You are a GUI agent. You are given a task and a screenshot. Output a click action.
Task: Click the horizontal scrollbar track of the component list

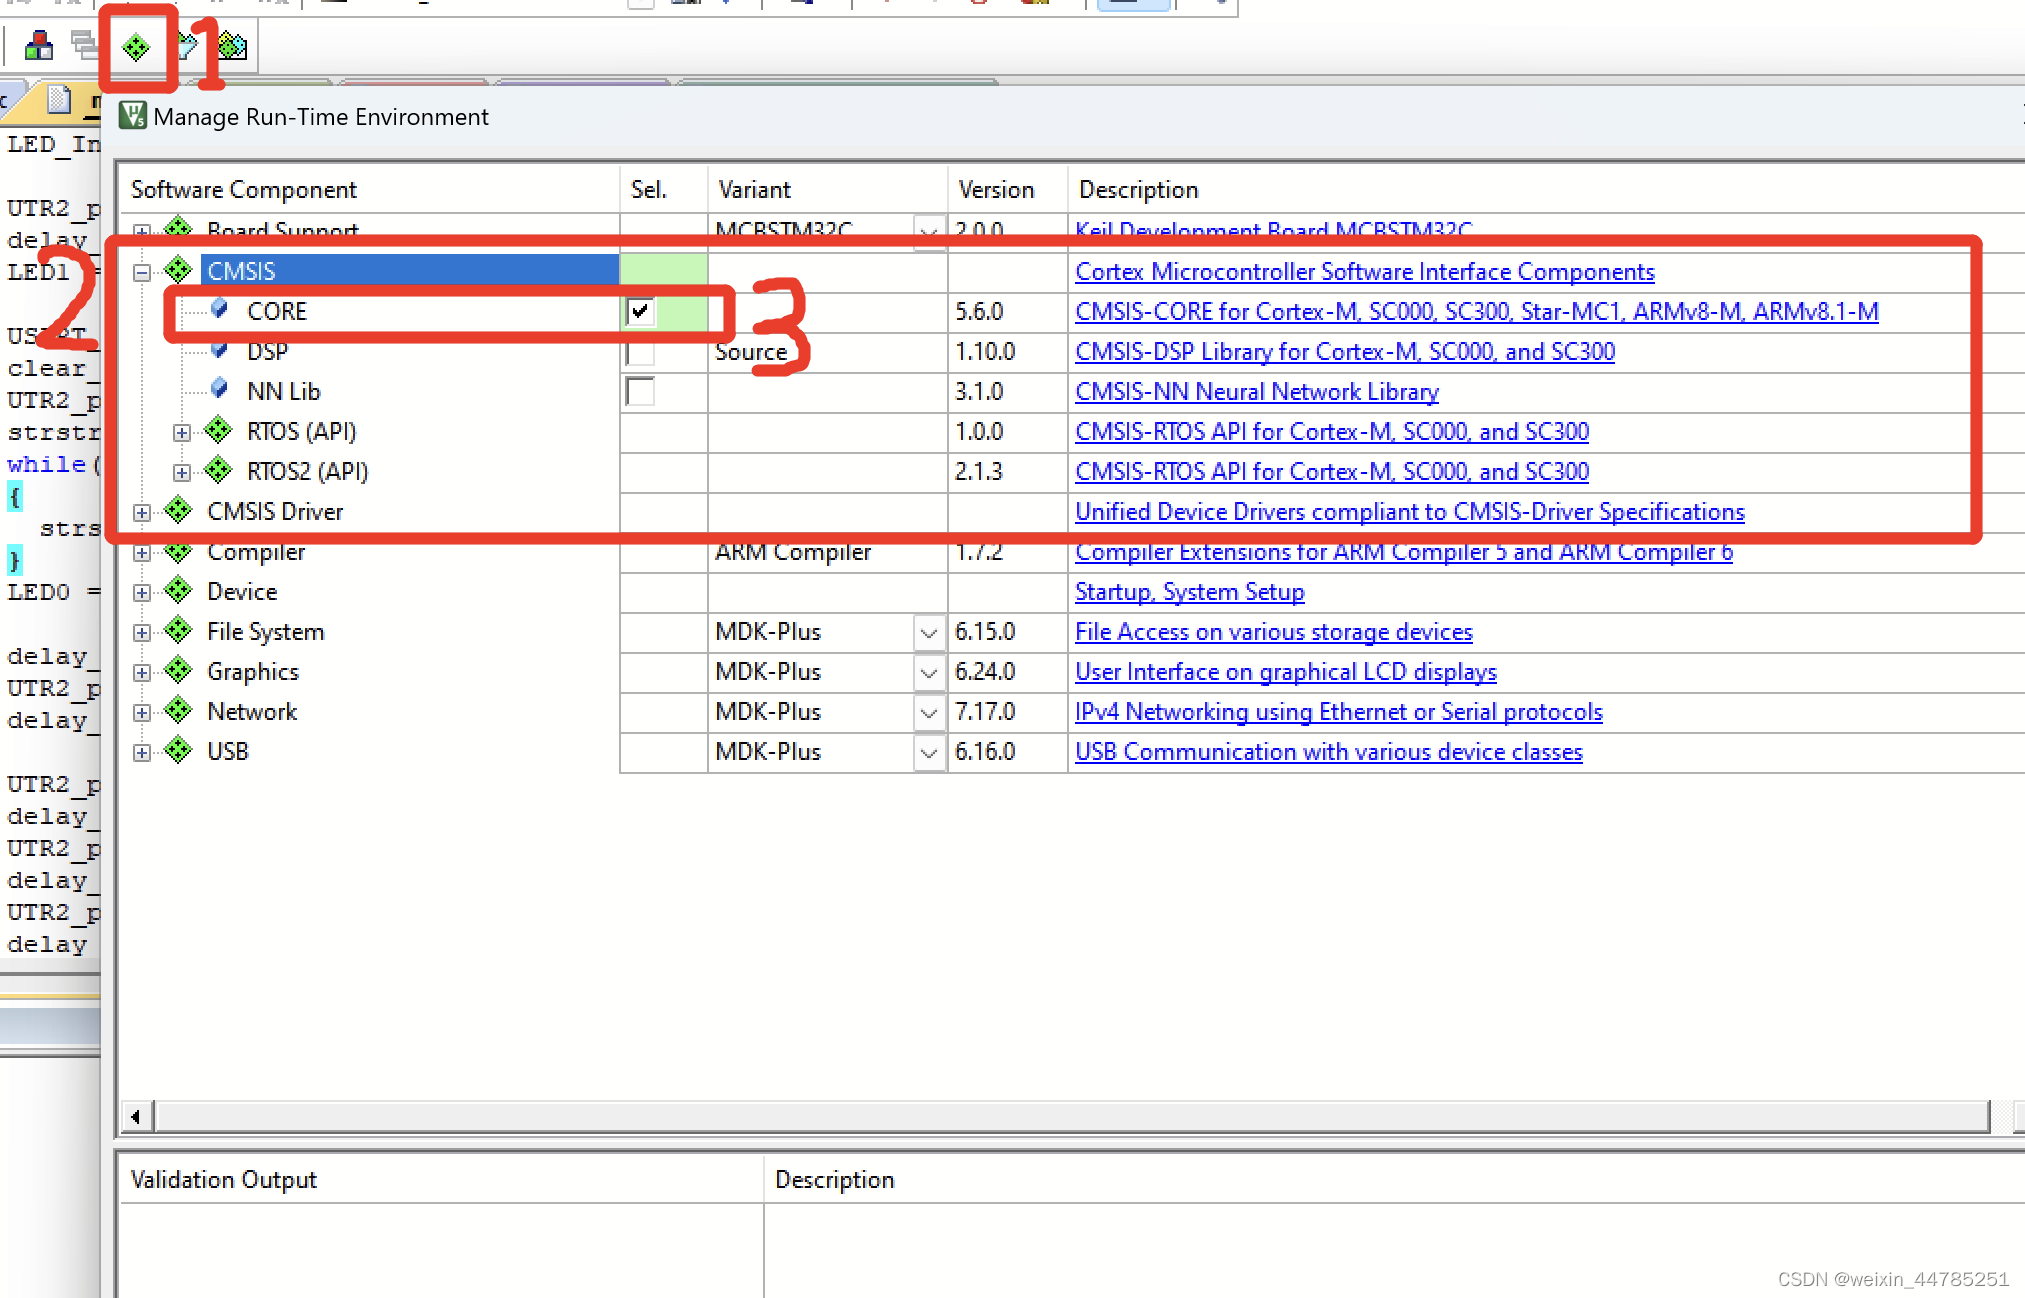pyautogui.click(x=1071, y=1116)
